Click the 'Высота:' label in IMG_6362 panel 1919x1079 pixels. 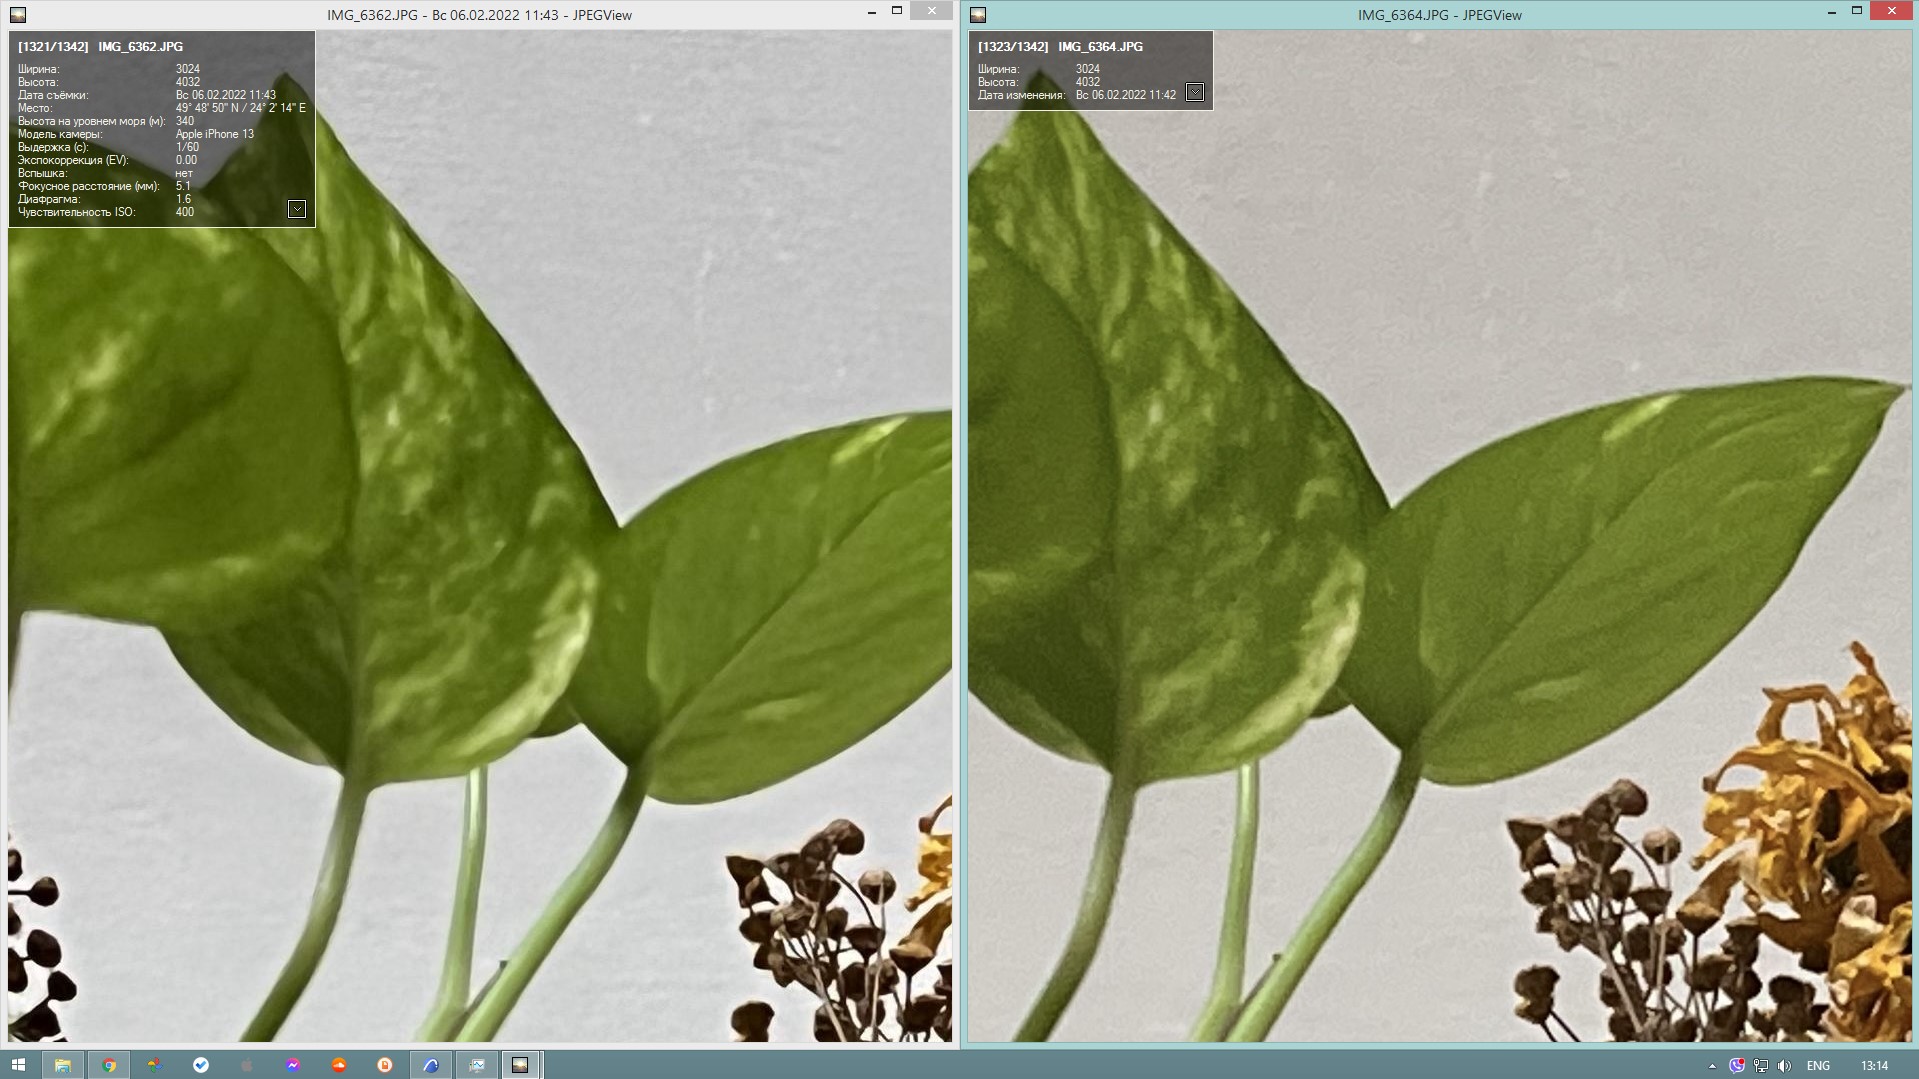click(x=38, y=82)
